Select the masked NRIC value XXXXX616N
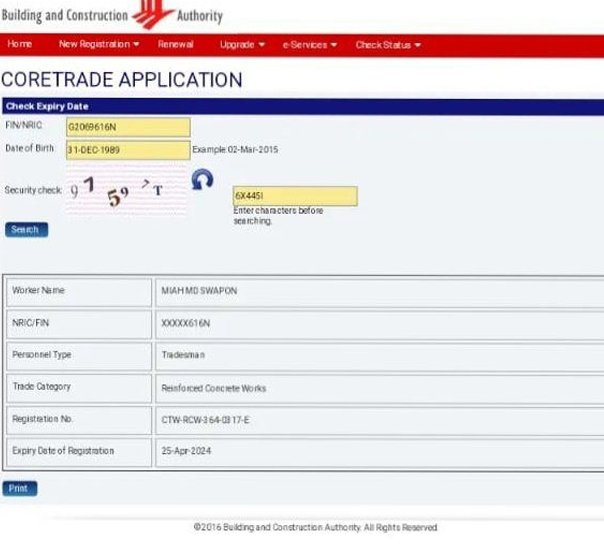 pos(186,323)
